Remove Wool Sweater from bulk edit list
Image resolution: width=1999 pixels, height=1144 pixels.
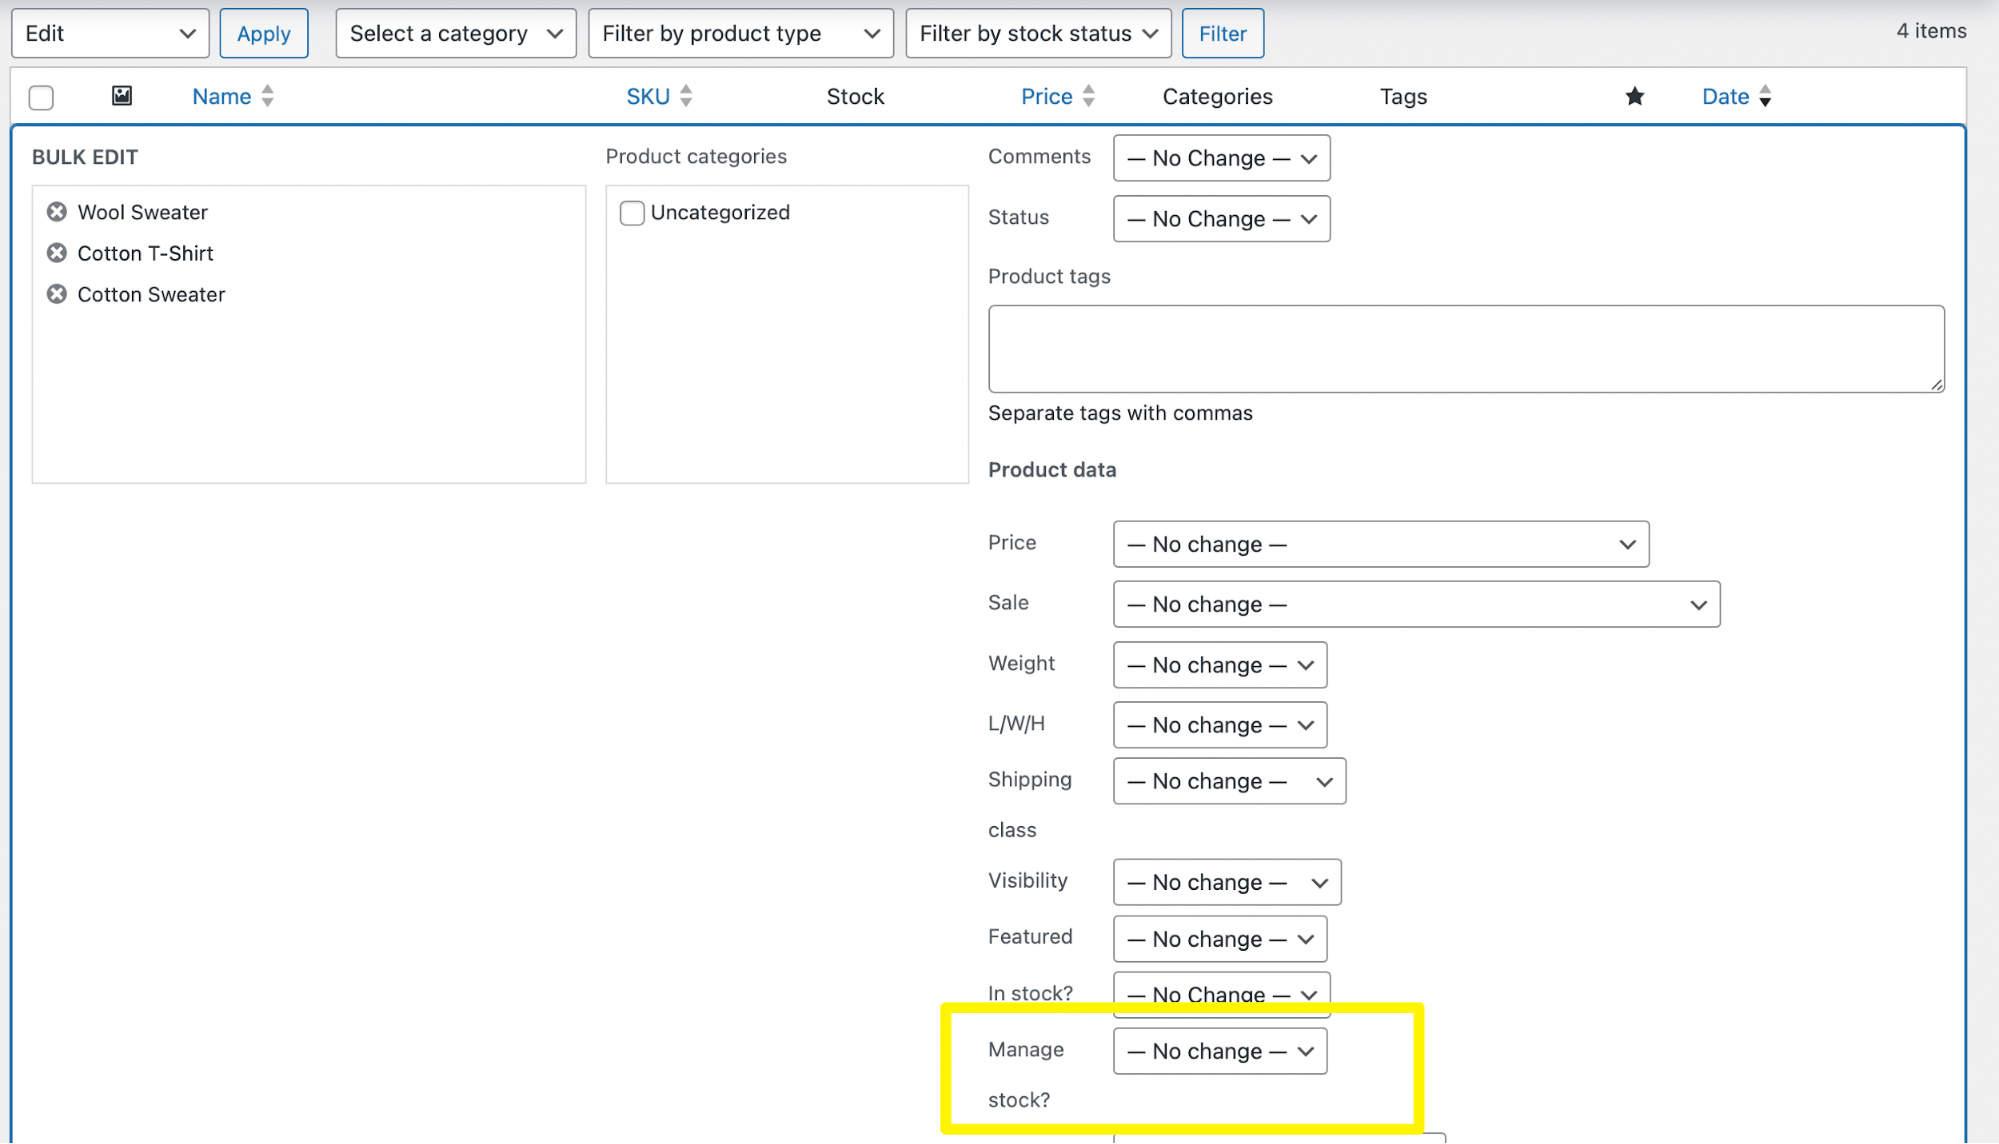pos(57,212)
